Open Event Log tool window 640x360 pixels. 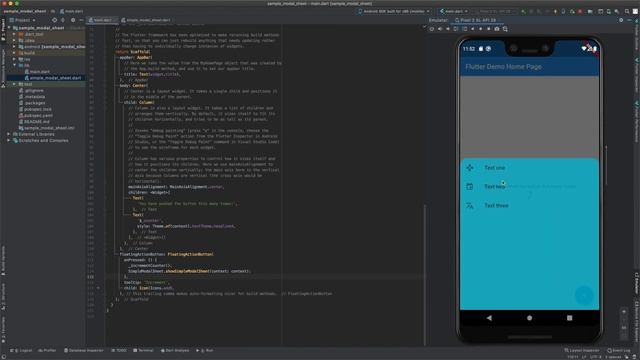pyautogui.click(x=619, y=350)
